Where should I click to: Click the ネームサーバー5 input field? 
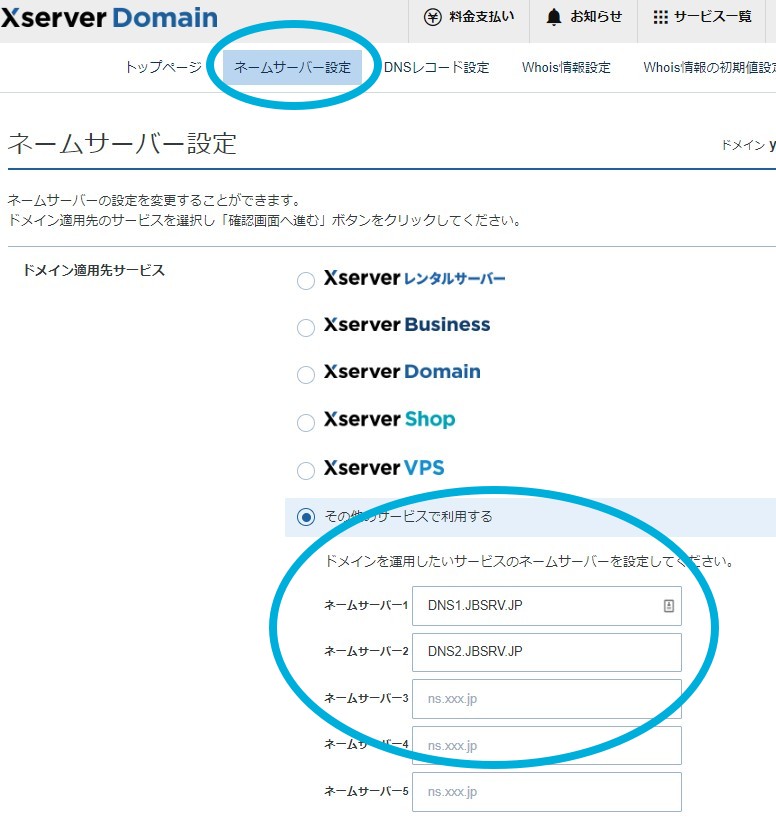[547, 792]
